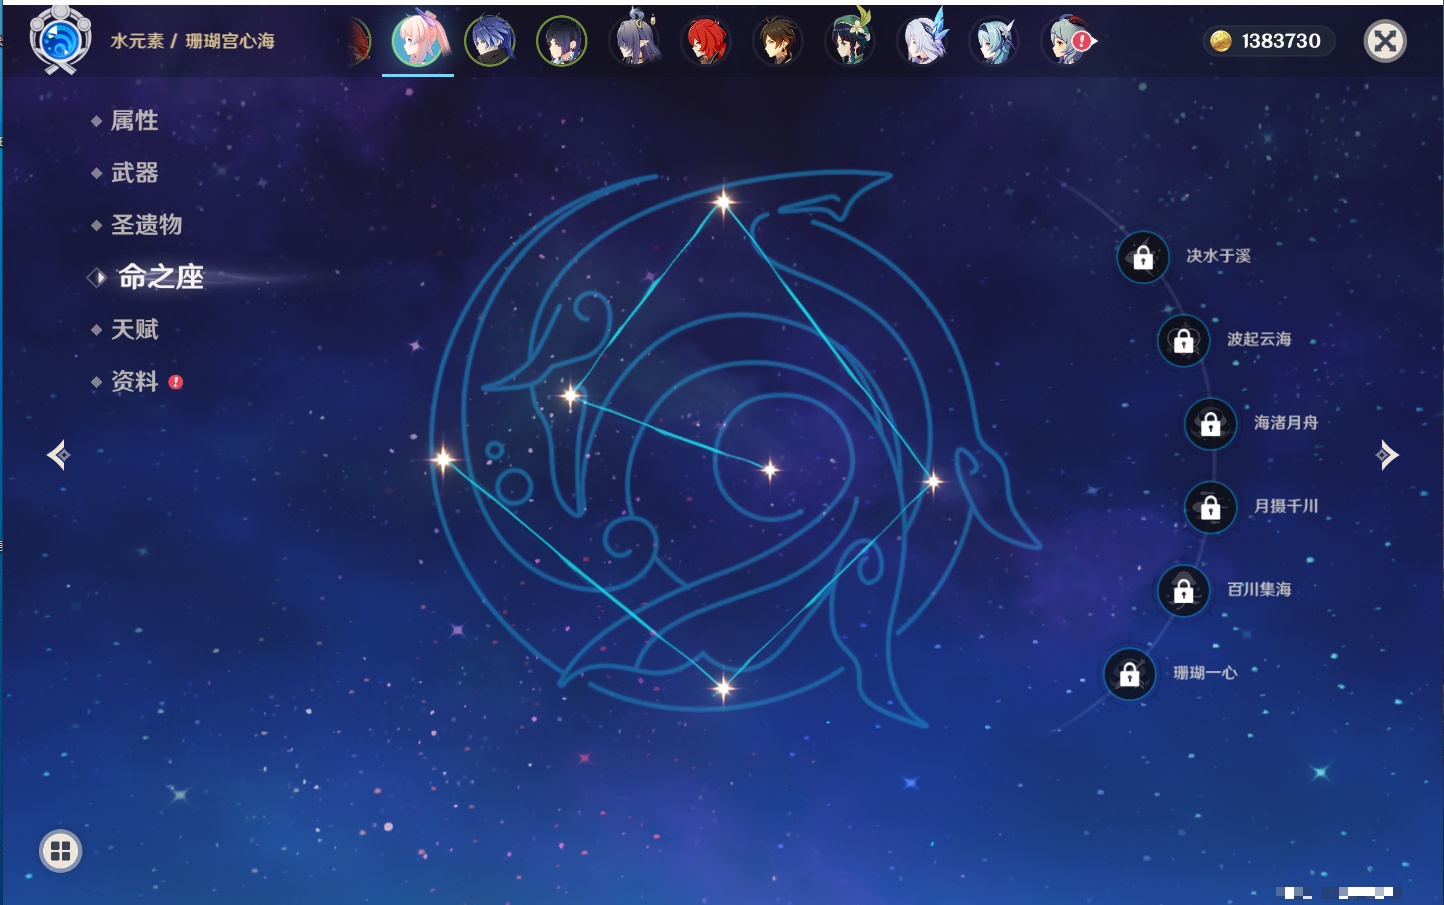Select the red-haired Diluc avatar
Viewport: 1444px width, 905px height.
(x=706, y=42)
